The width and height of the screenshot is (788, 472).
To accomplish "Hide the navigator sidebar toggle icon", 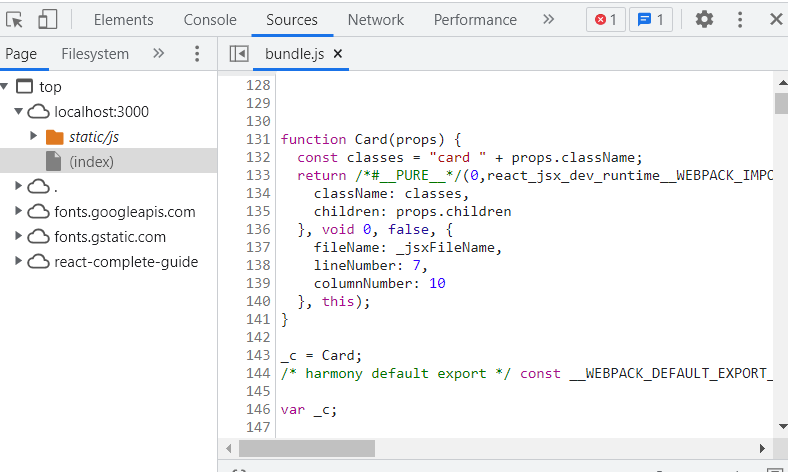I will [x=239, y=53].
